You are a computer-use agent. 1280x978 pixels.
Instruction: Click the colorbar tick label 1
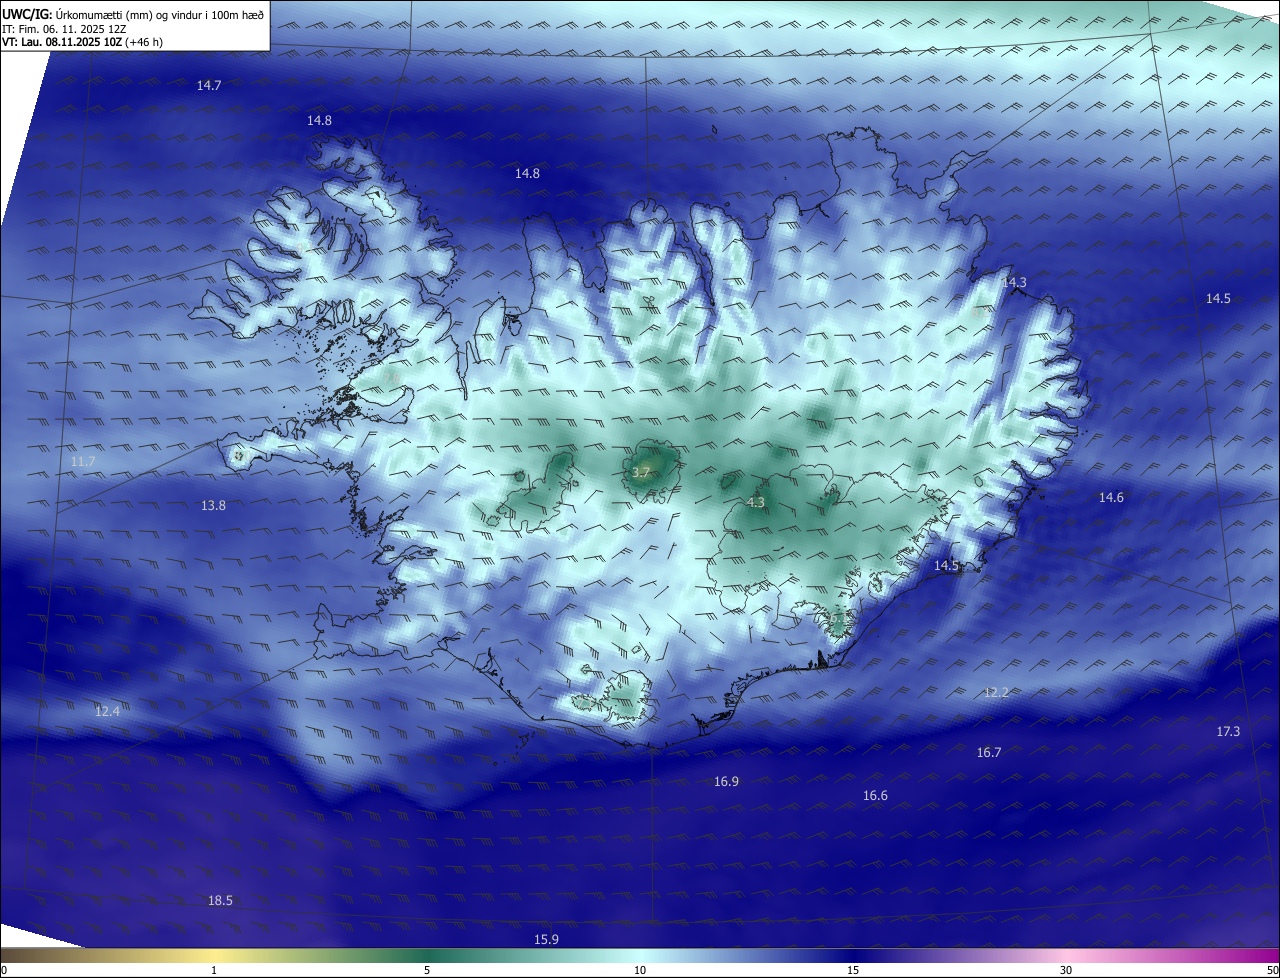(214, 970)
